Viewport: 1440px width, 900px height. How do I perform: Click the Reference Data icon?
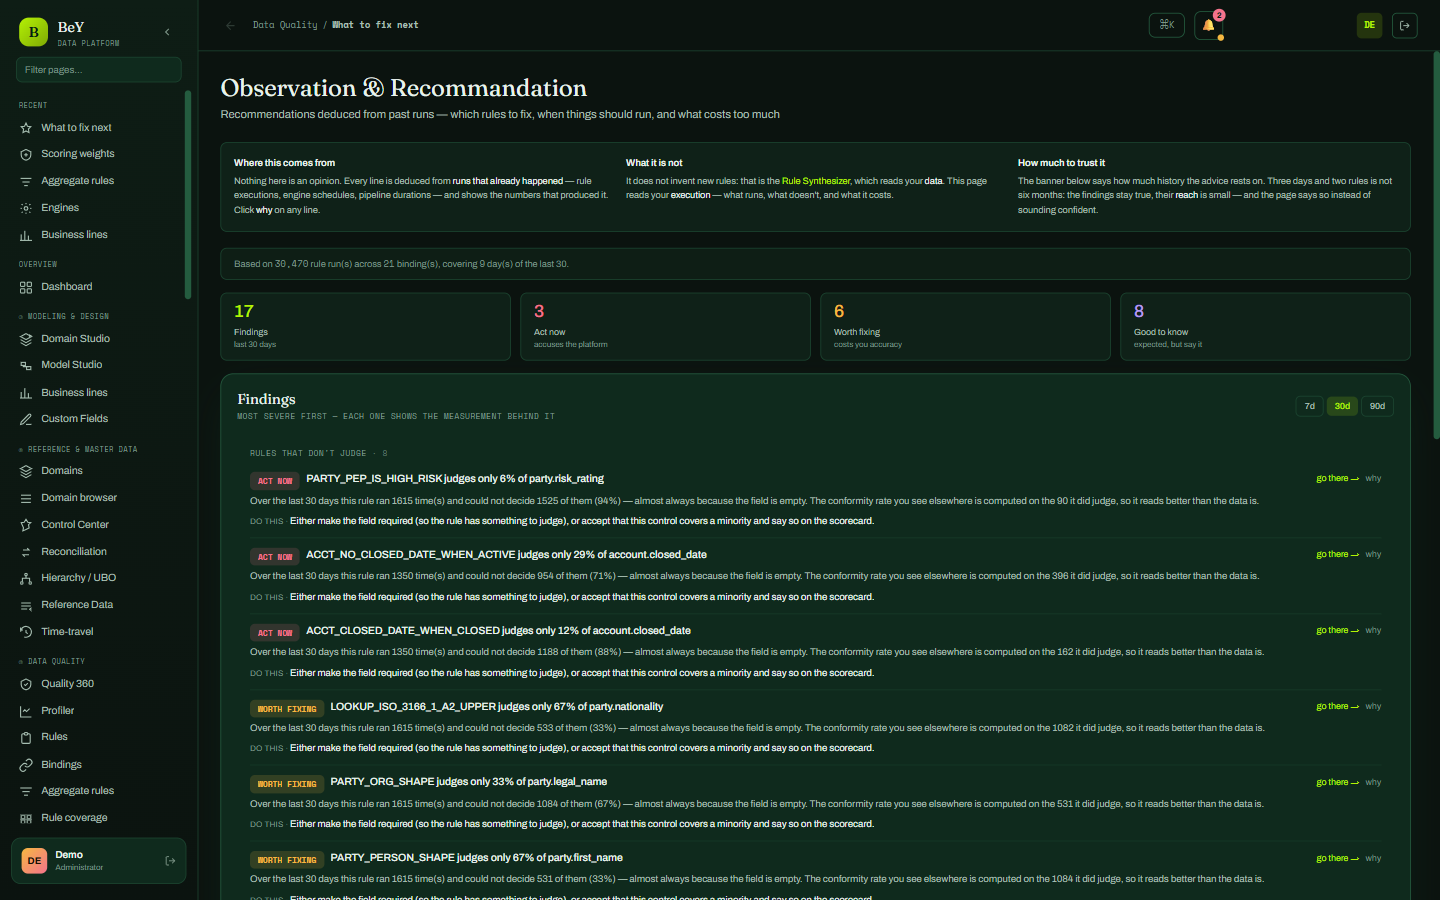tap(26, 605)
